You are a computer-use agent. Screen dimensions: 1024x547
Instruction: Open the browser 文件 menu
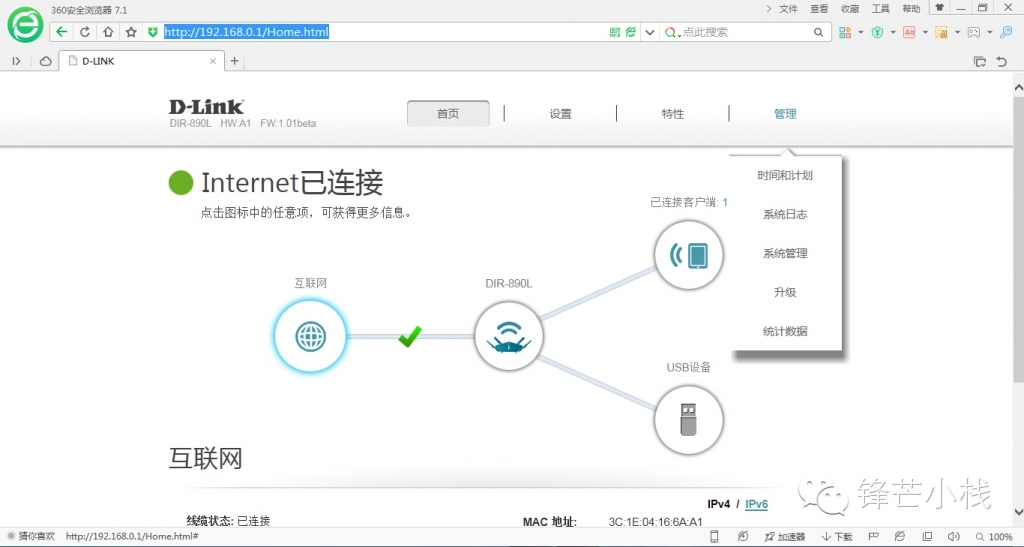(x=788, y=8)
